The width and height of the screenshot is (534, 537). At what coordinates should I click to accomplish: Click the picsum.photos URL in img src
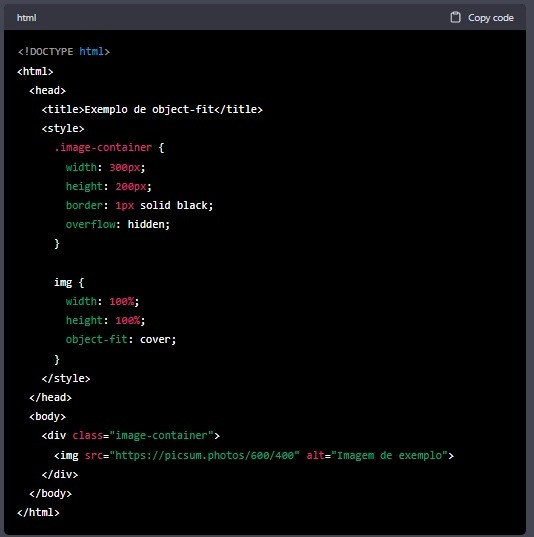click(x=204, y=455)
